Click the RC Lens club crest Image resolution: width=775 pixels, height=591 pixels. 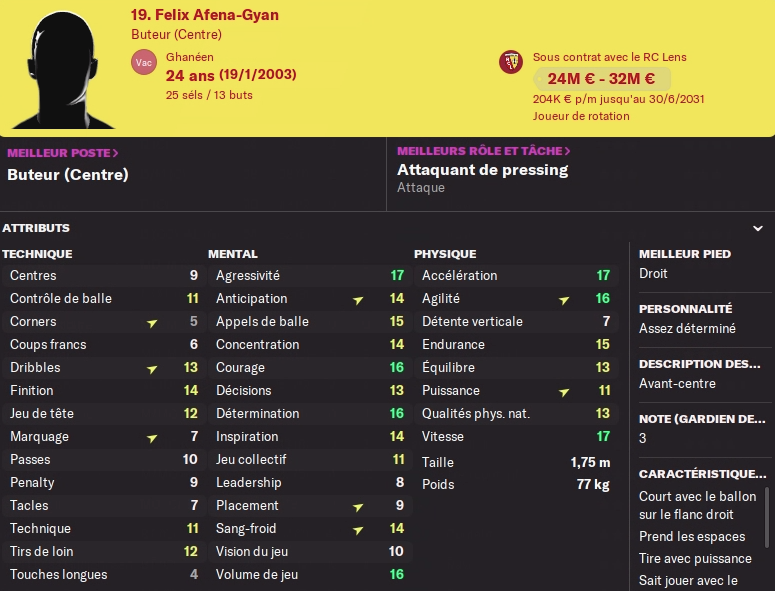pyautogui.click(x=510, y=62)
